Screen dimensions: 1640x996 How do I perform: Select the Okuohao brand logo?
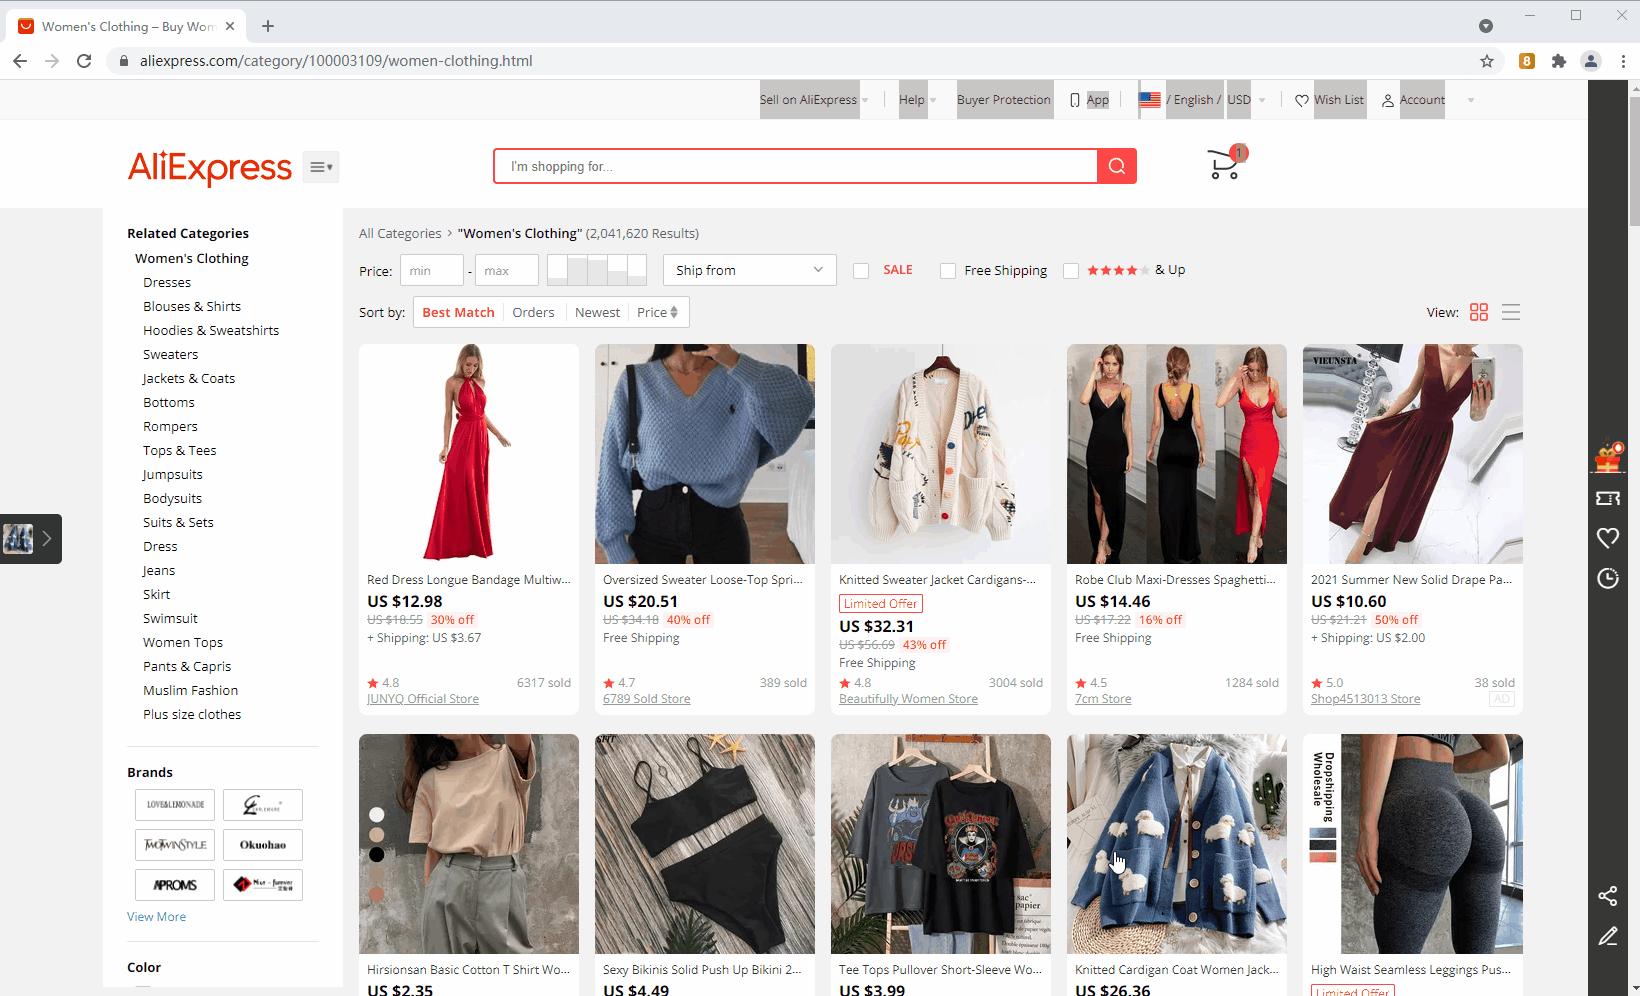(263, 845)
